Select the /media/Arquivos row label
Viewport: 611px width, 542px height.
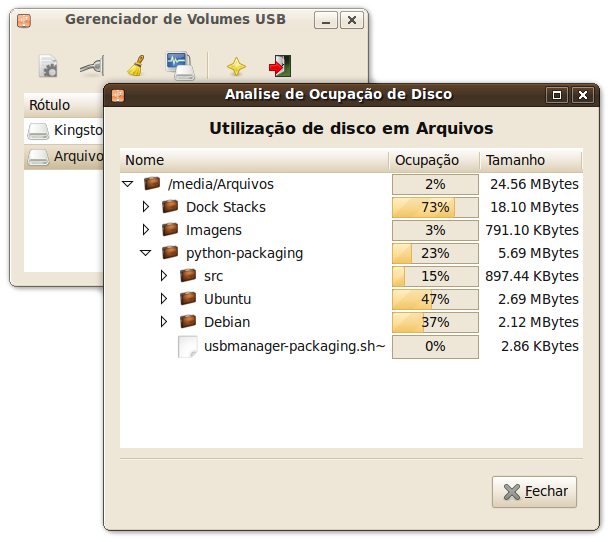click(x=221, y=184)
